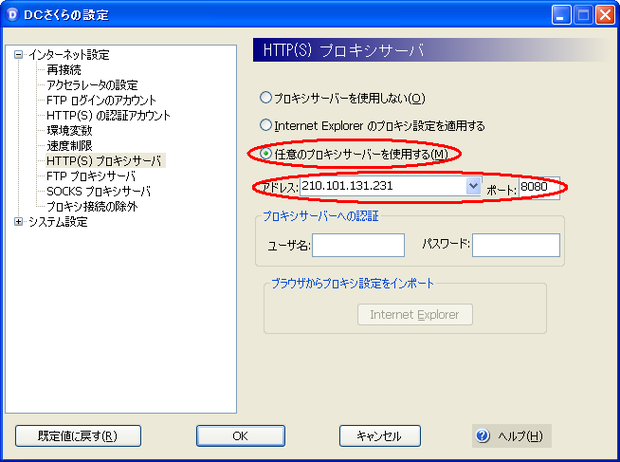620x462 pixels.
Task: Choose プロキシサーバーを使用しない radio button
Action: point(266,97)
